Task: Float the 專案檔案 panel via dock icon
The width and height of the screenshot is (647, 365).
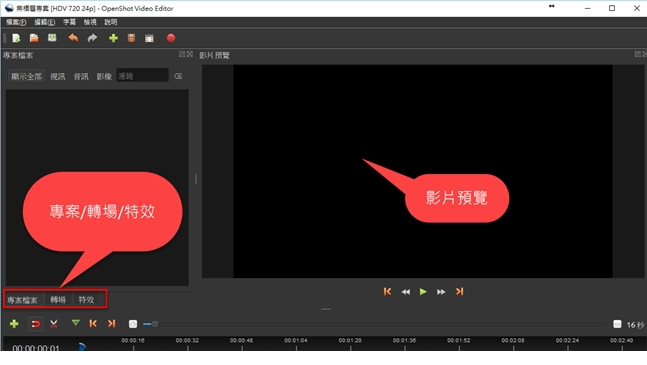Action: (182, 54)
